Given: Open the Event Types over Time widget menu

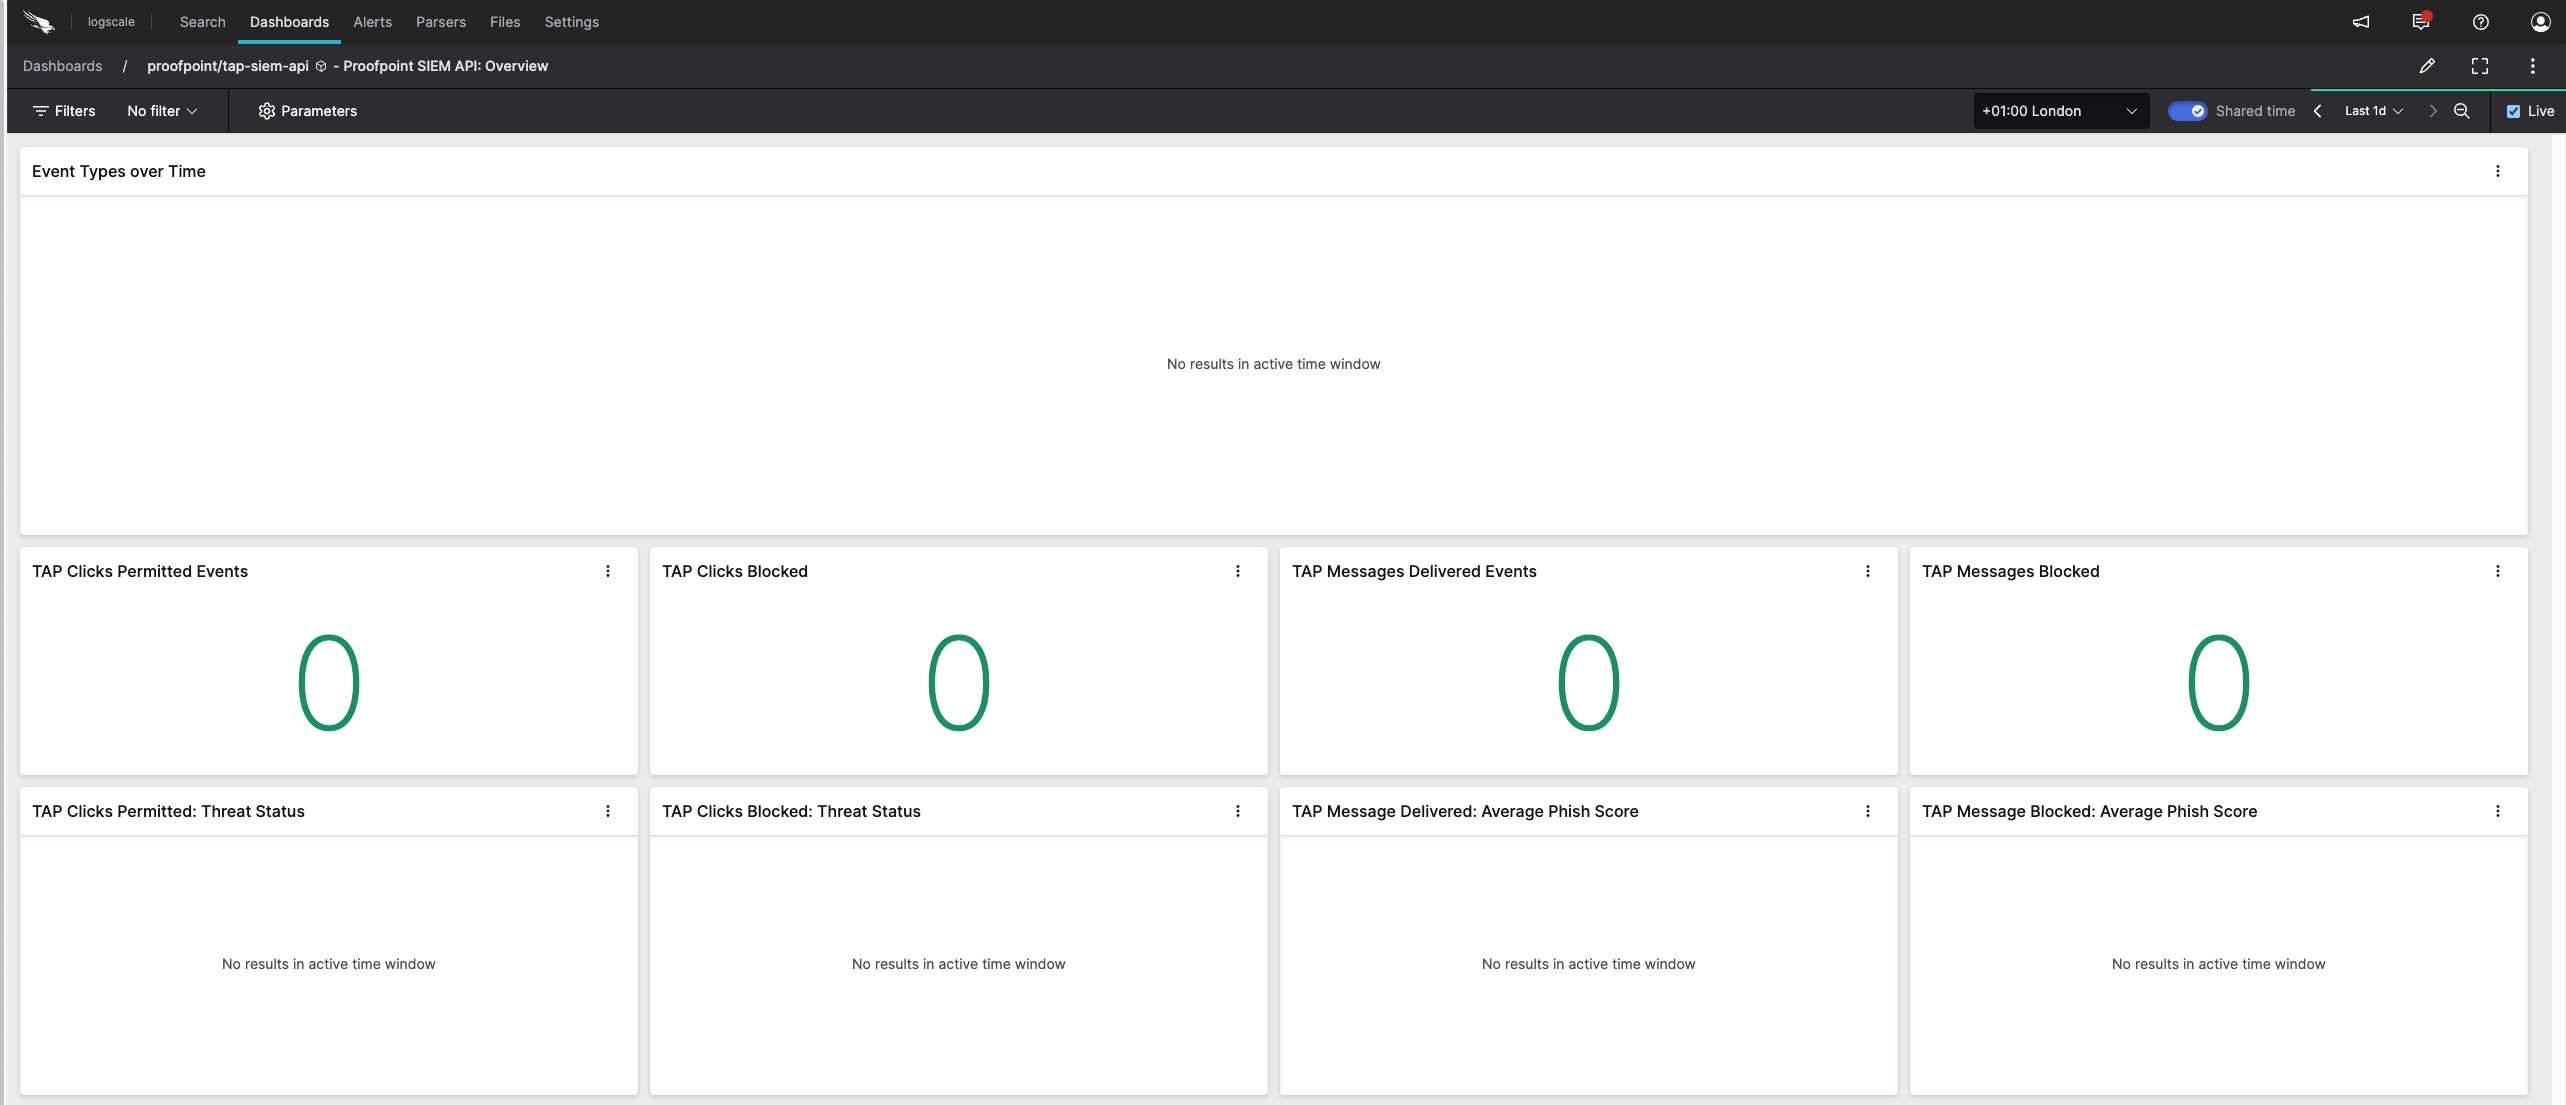Looking at the screenshot, I should pyautogui.click(x=2498, y=171).
